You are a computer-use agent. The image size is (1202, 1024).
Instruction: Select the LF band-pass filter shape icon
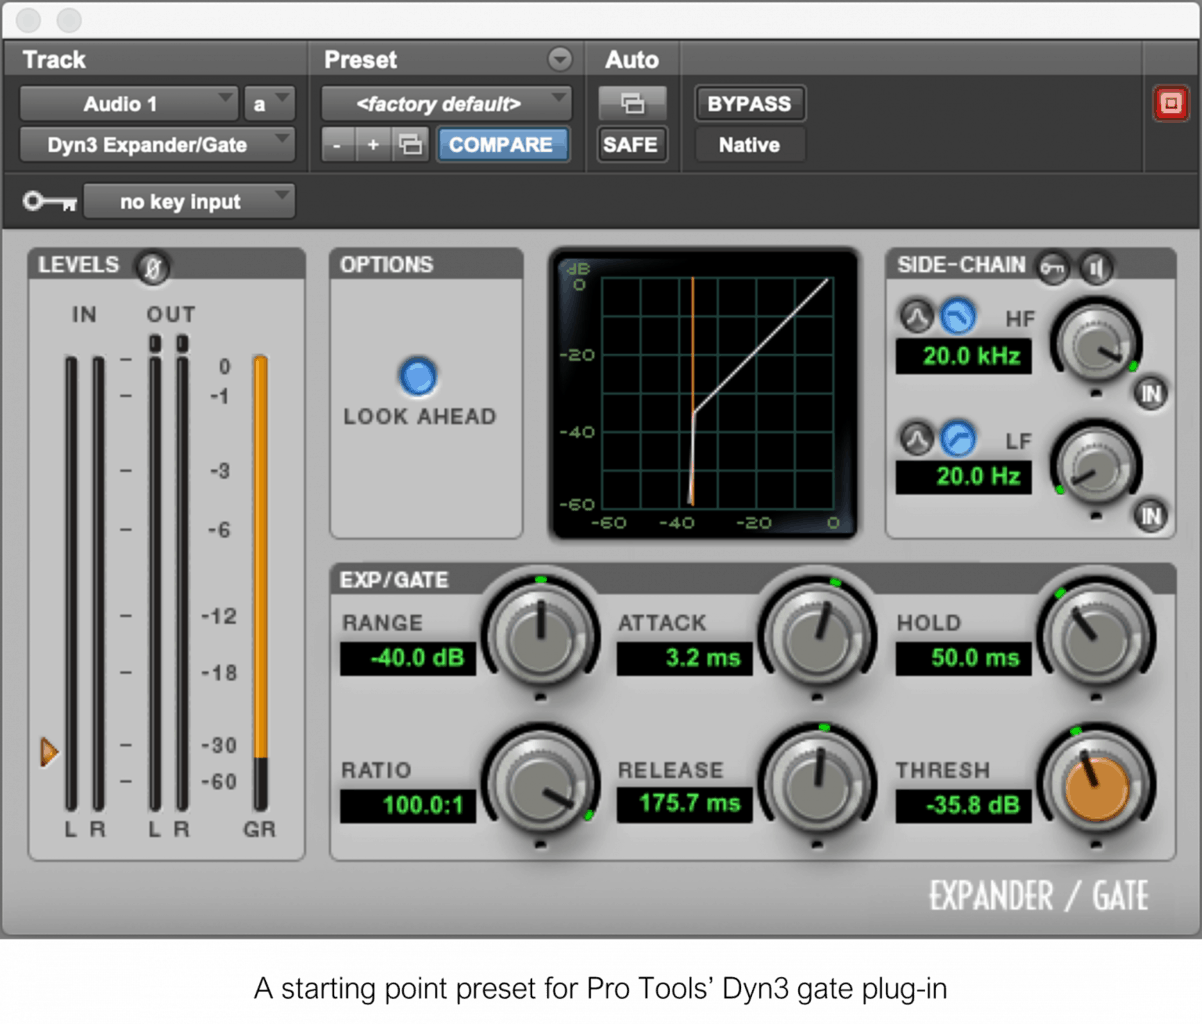pos(917,437)
